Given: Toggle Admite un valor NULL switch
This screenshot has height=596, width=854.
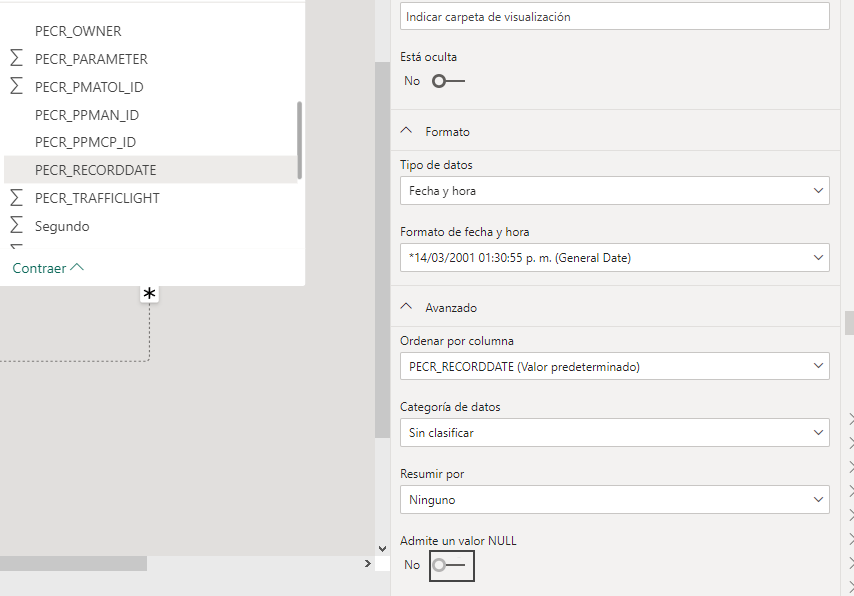Looking at the screenshot, I should point(452,565).
